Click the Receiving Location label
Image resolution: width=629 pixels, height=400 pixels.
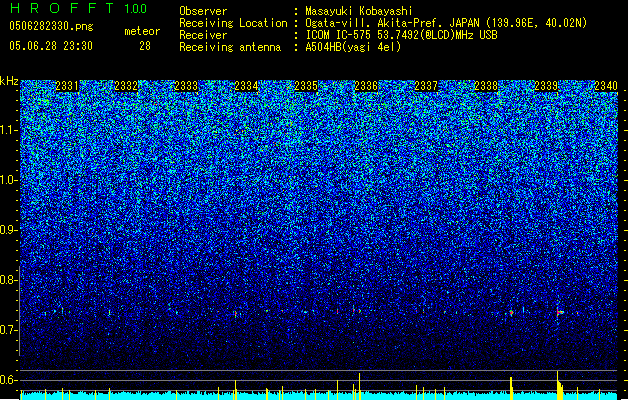click(233, 23)
